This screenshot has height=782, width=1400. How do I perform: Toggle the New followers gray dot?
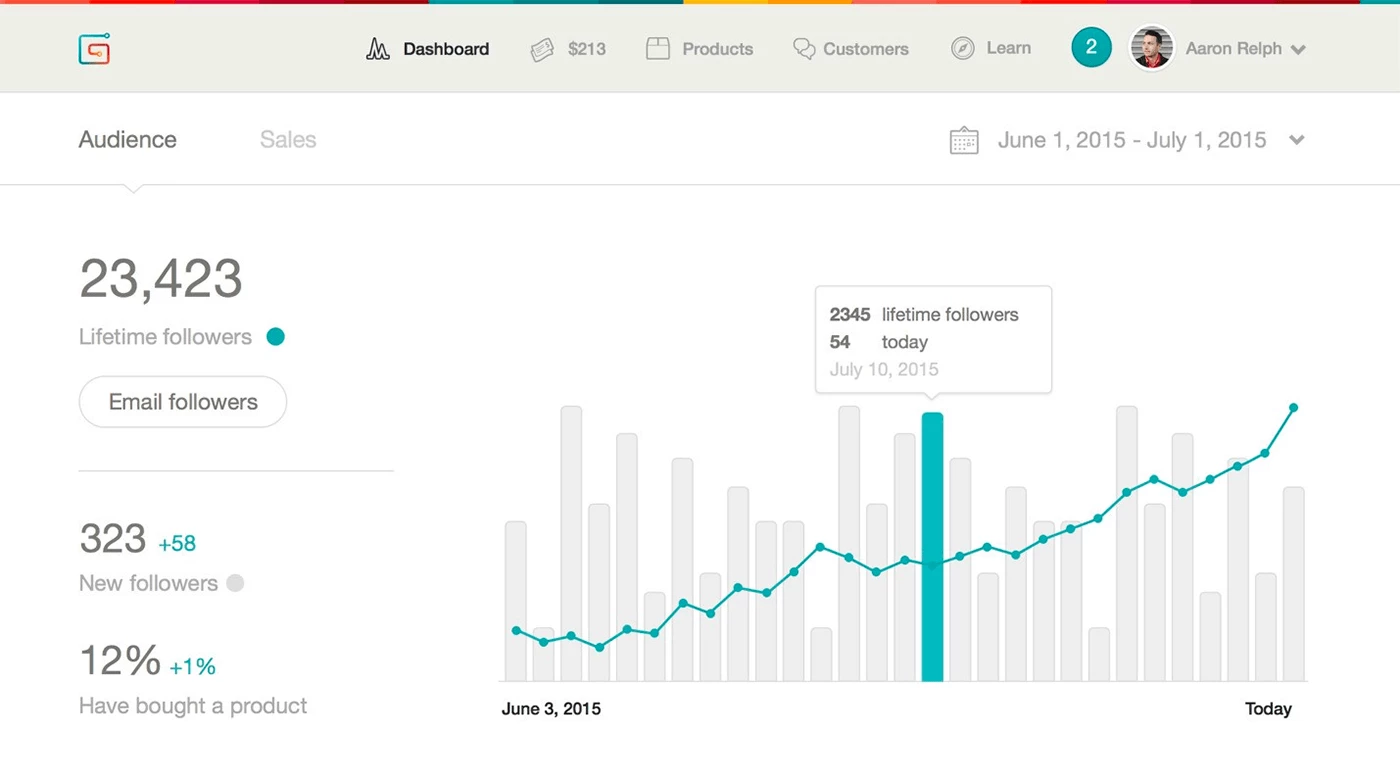235,583
